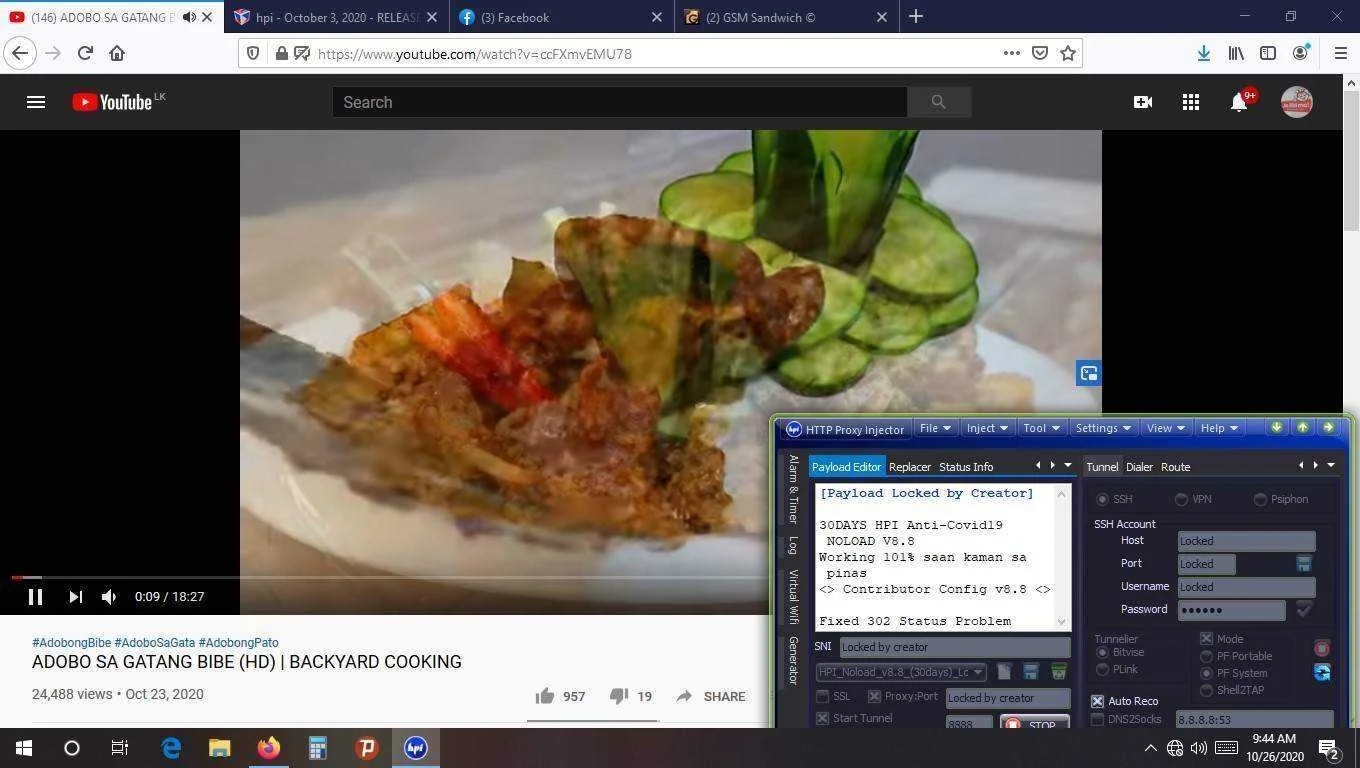Click the red icon beside Mode options
This screenshot has height=768, width=1360.
coord(1321,648)
